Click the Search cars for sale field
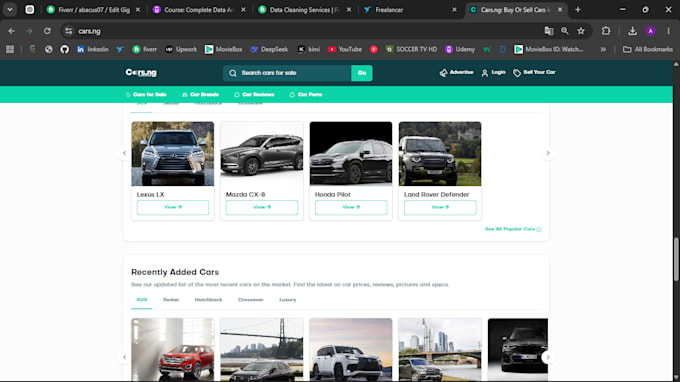680x382 pixels. (287, 73)
